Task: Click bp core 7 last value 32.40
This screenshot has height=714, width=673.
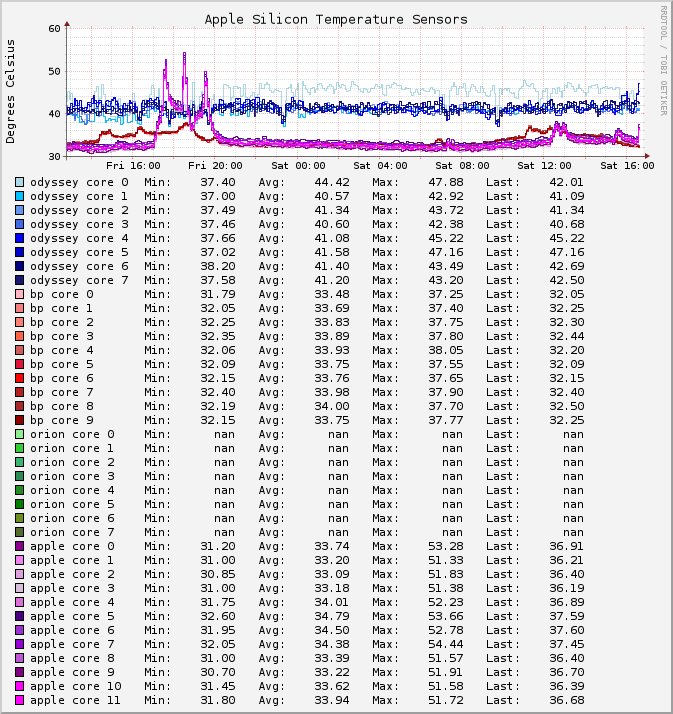Action: point(566,393)
